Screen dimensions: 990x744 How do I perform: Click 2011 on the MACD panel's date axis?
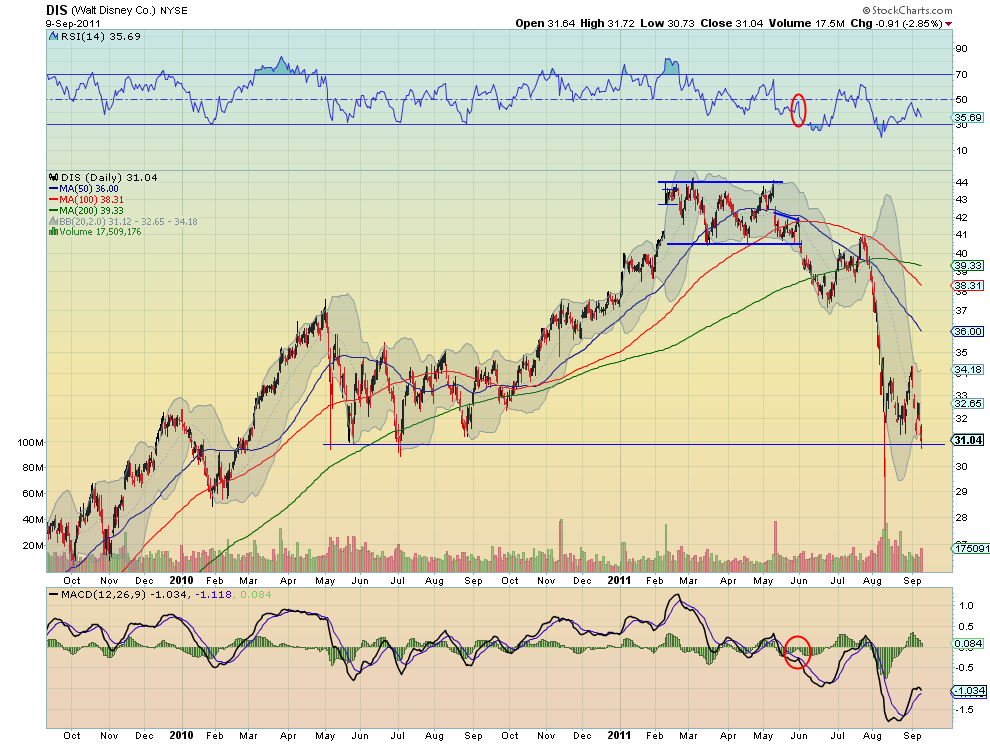[619, 735]
